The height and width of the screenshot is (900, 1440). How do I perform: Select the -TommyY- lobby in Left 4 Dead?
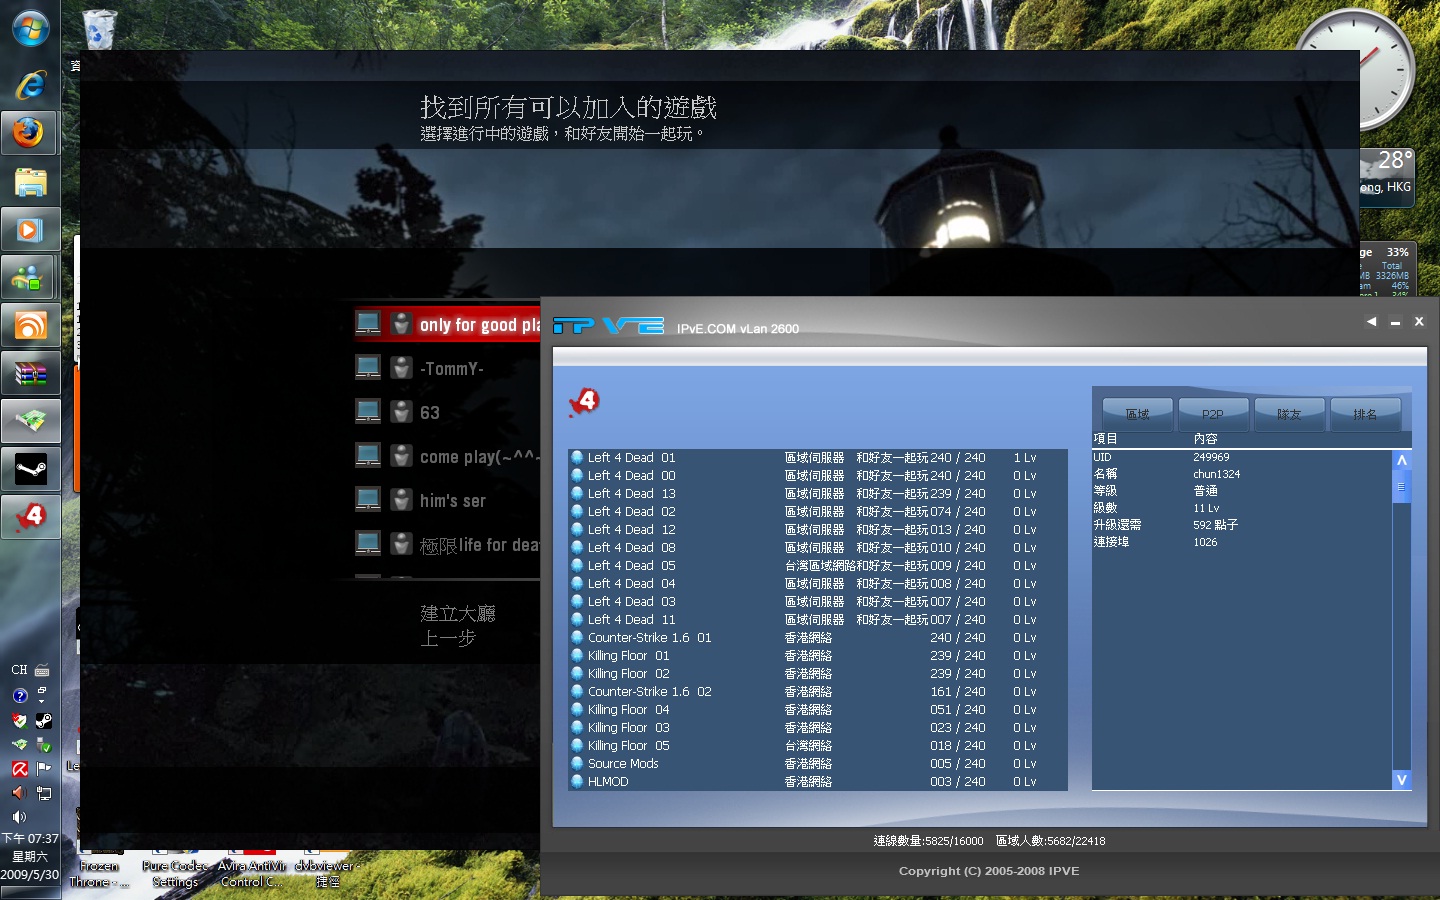coord(447,368)
